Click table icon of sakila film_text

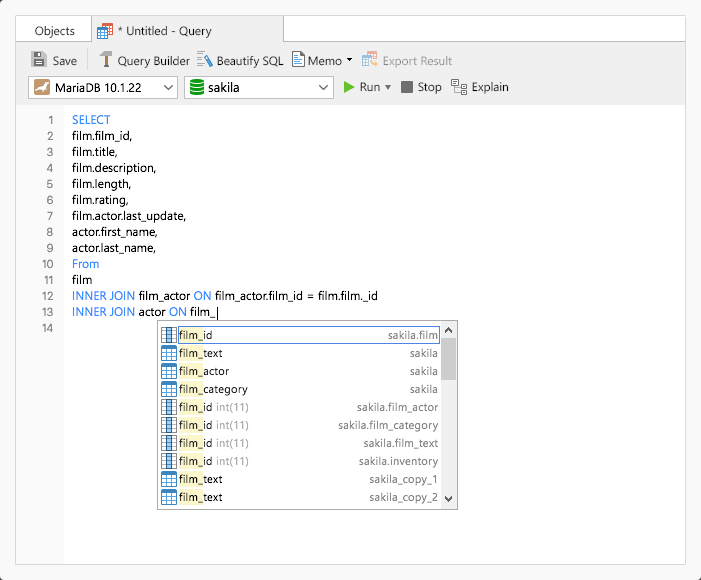point(169,353)
